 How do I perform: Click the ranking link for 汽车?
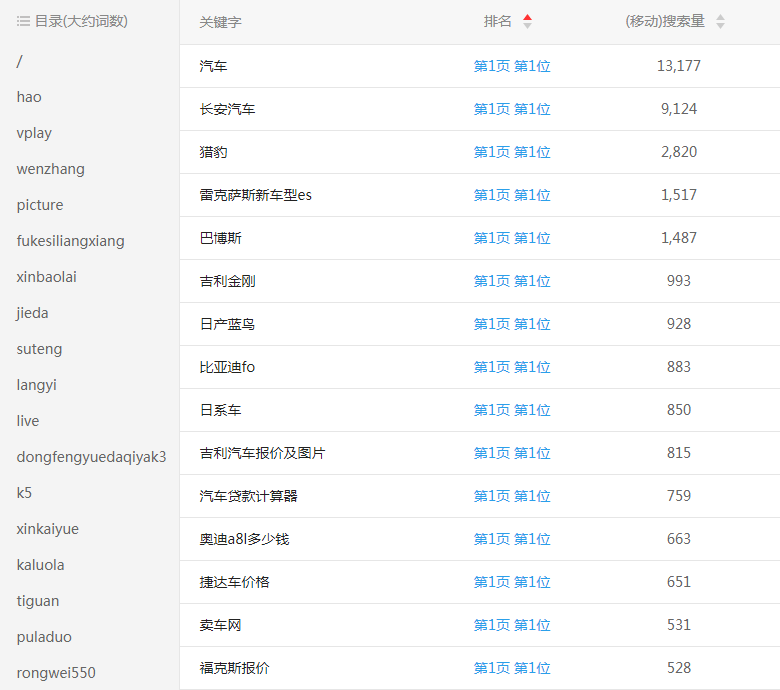click(512, 66)
